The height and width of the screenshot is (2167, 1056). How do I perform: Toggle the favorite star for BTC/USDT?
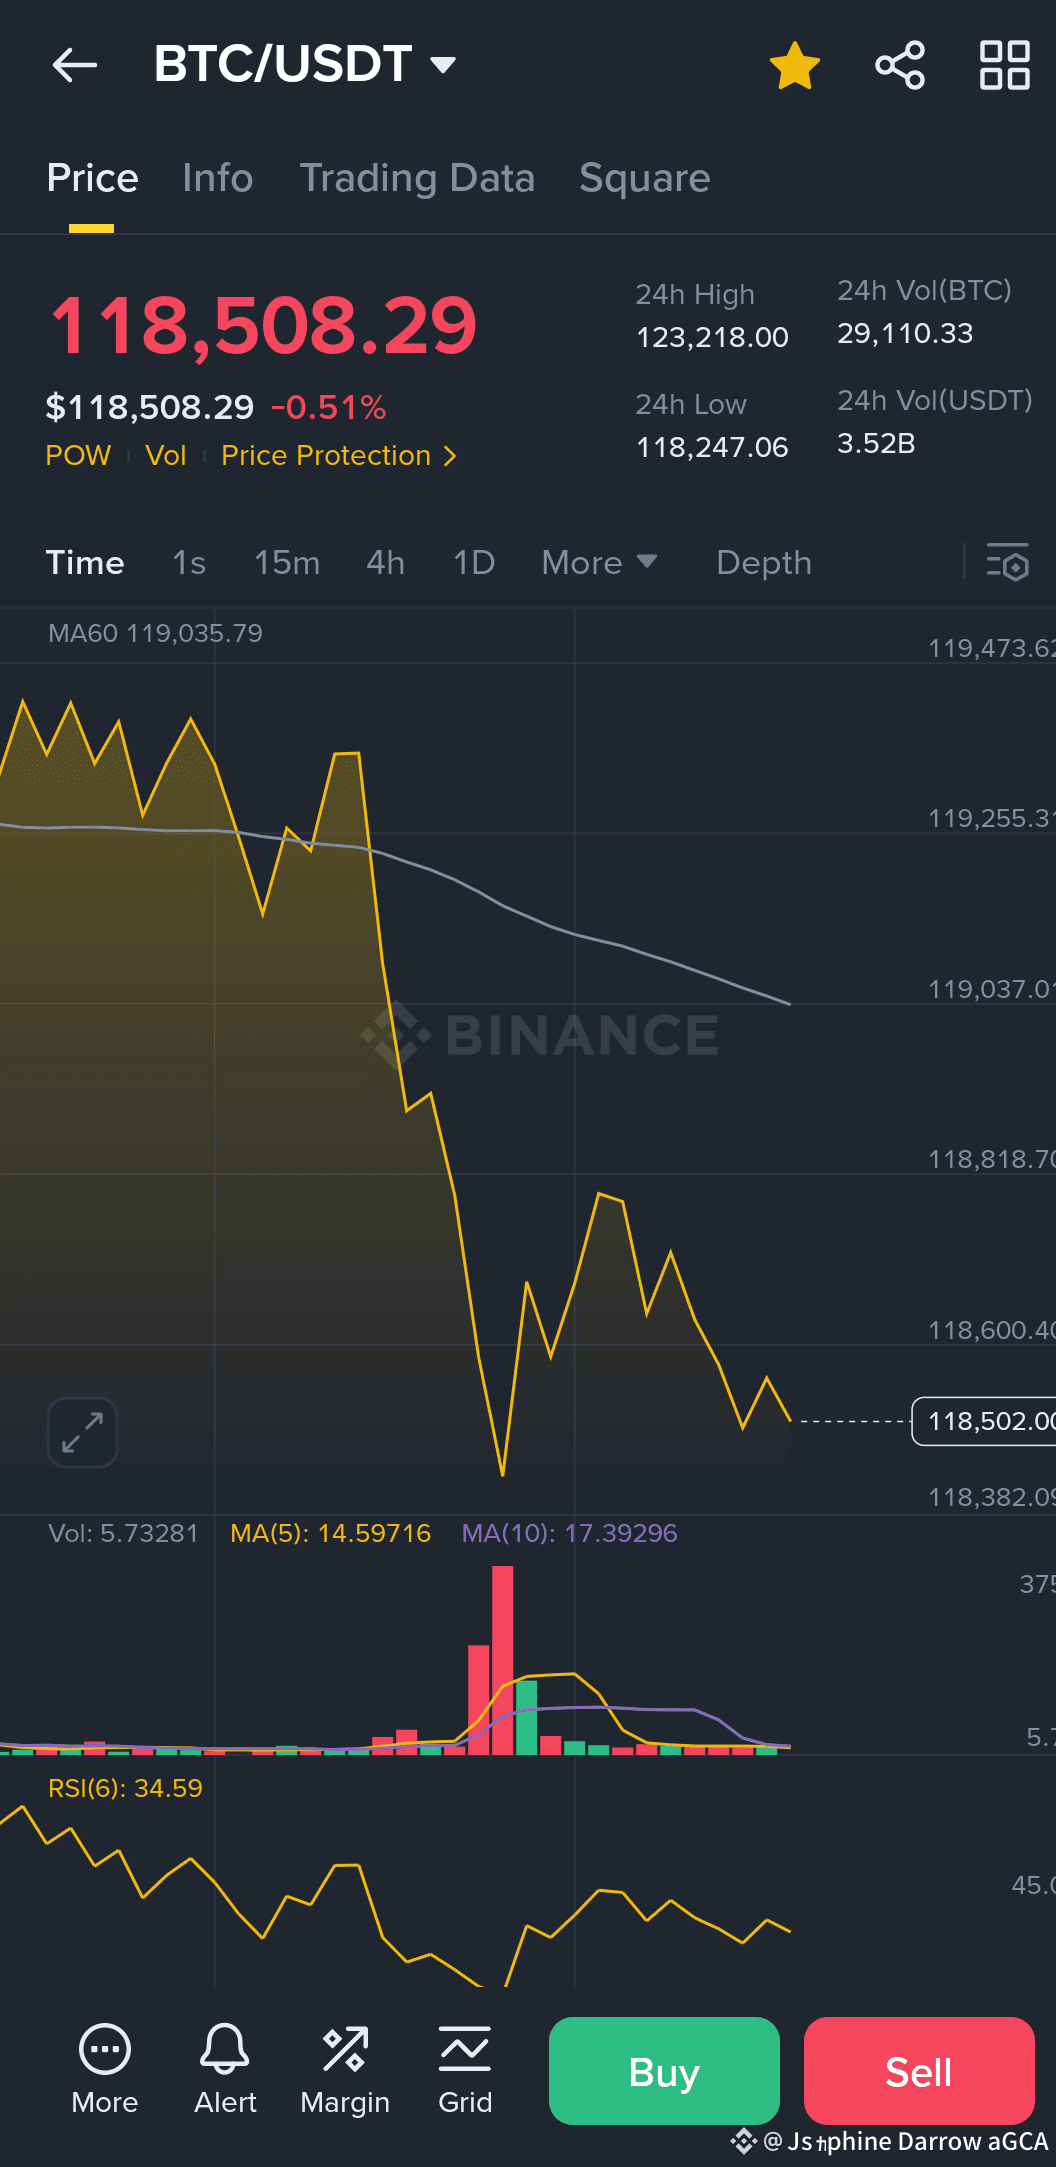point(795,66)
